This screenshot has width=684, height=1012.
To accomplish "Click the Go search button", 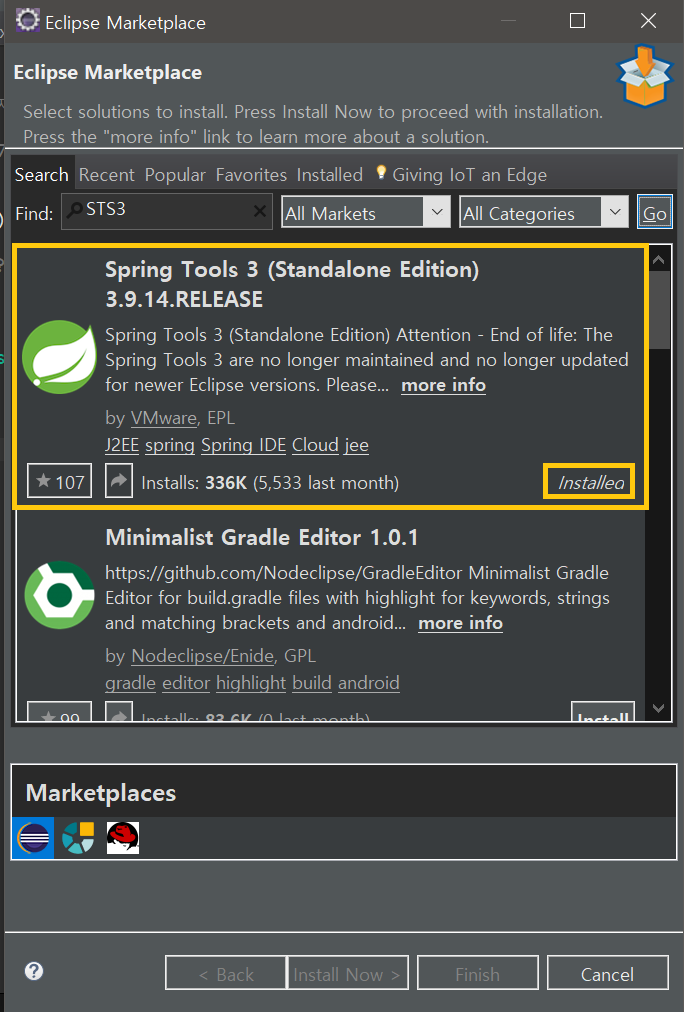I will (x=654, y=212).
